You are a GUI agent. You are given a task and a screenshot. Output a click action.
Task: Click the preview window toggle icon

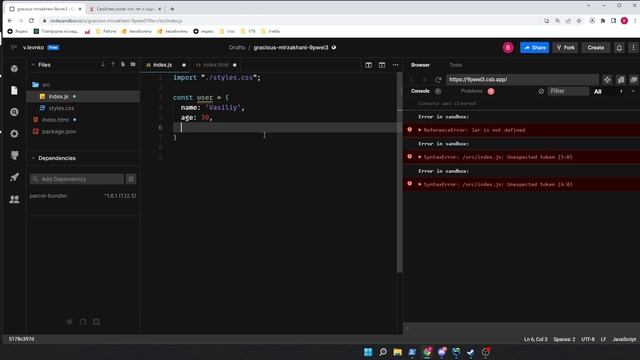coord(382,65)
